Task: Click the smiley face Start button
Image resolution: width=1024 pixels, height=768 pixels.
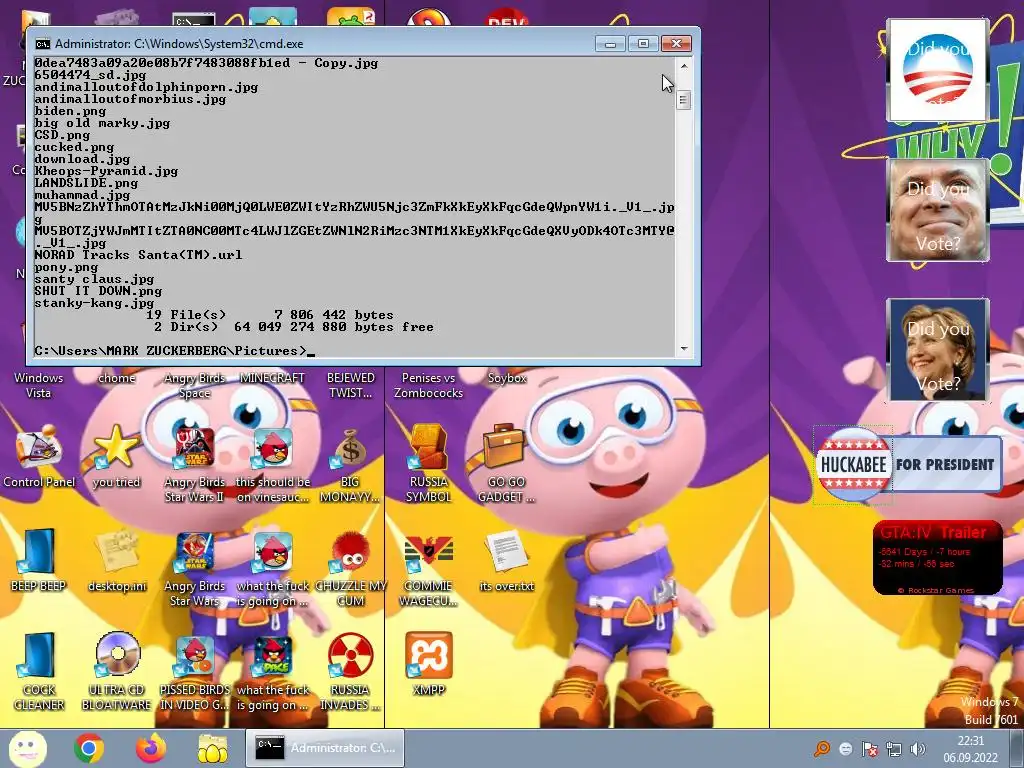Action: coord(27,748)
